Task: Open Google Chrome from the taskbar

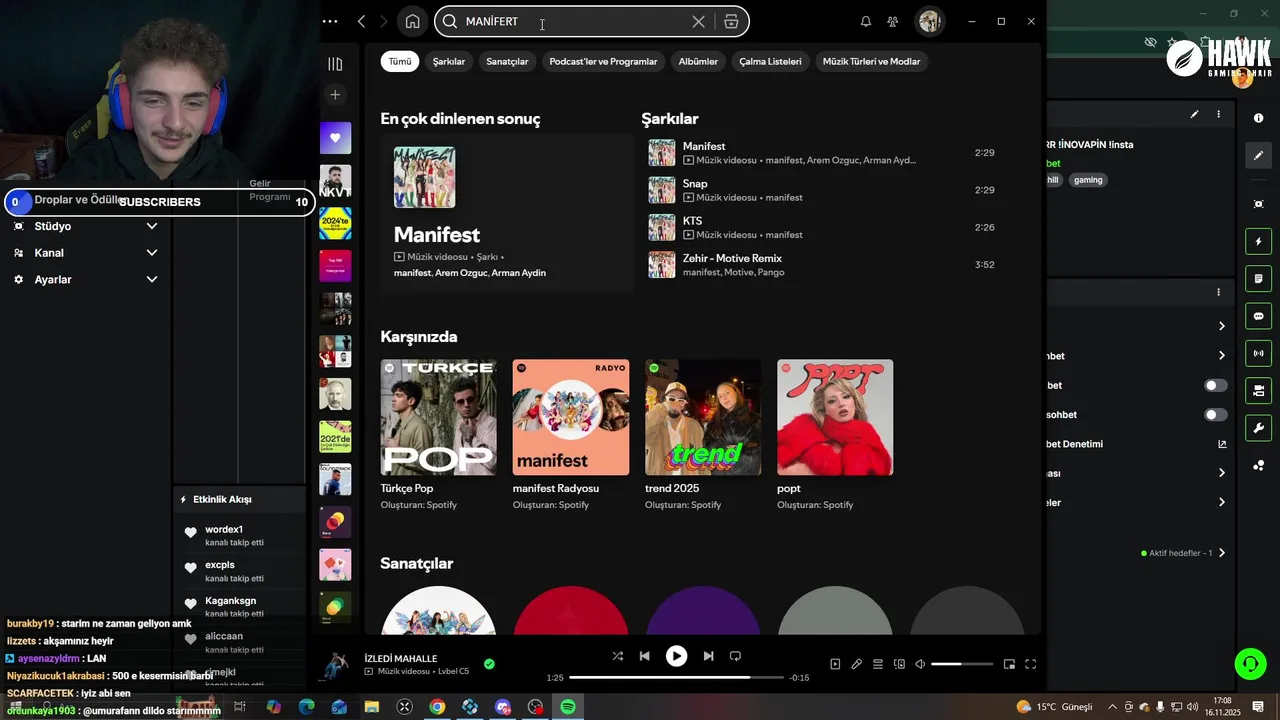Action: (437, 707)
